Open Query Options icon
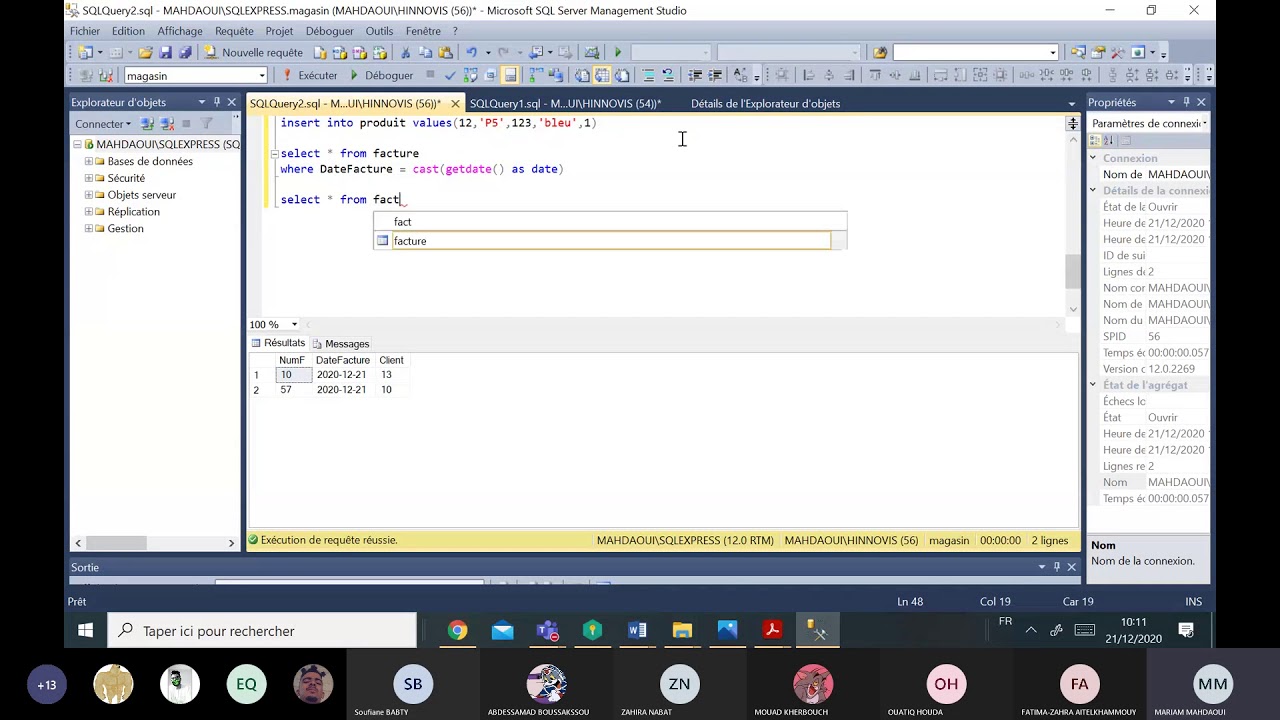1280x720 pixels. [490, 75]
